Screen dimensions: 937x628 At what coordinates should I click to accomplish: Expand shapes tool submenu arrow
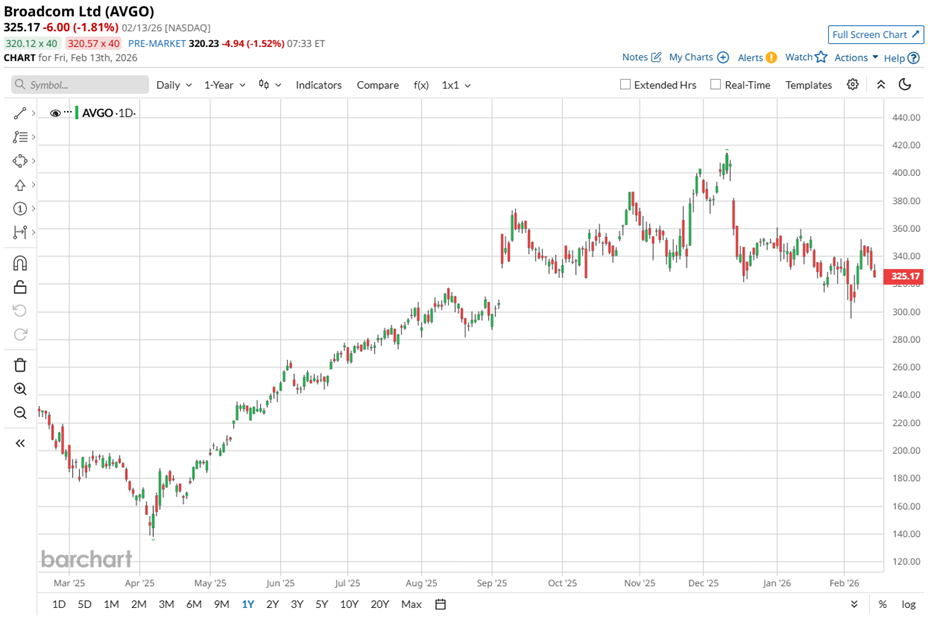33,161
